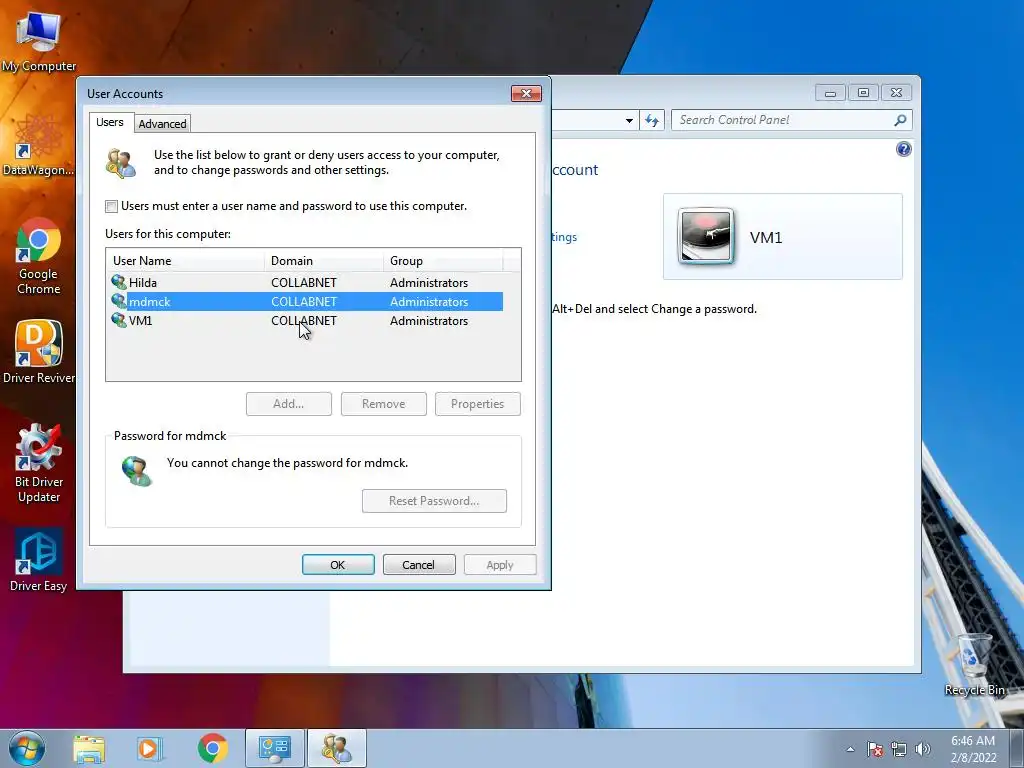Image resolution: width=1024 pixels, height=768 pixels.
Task: Click the VM1 account picture
Action: tap(706, 236)
